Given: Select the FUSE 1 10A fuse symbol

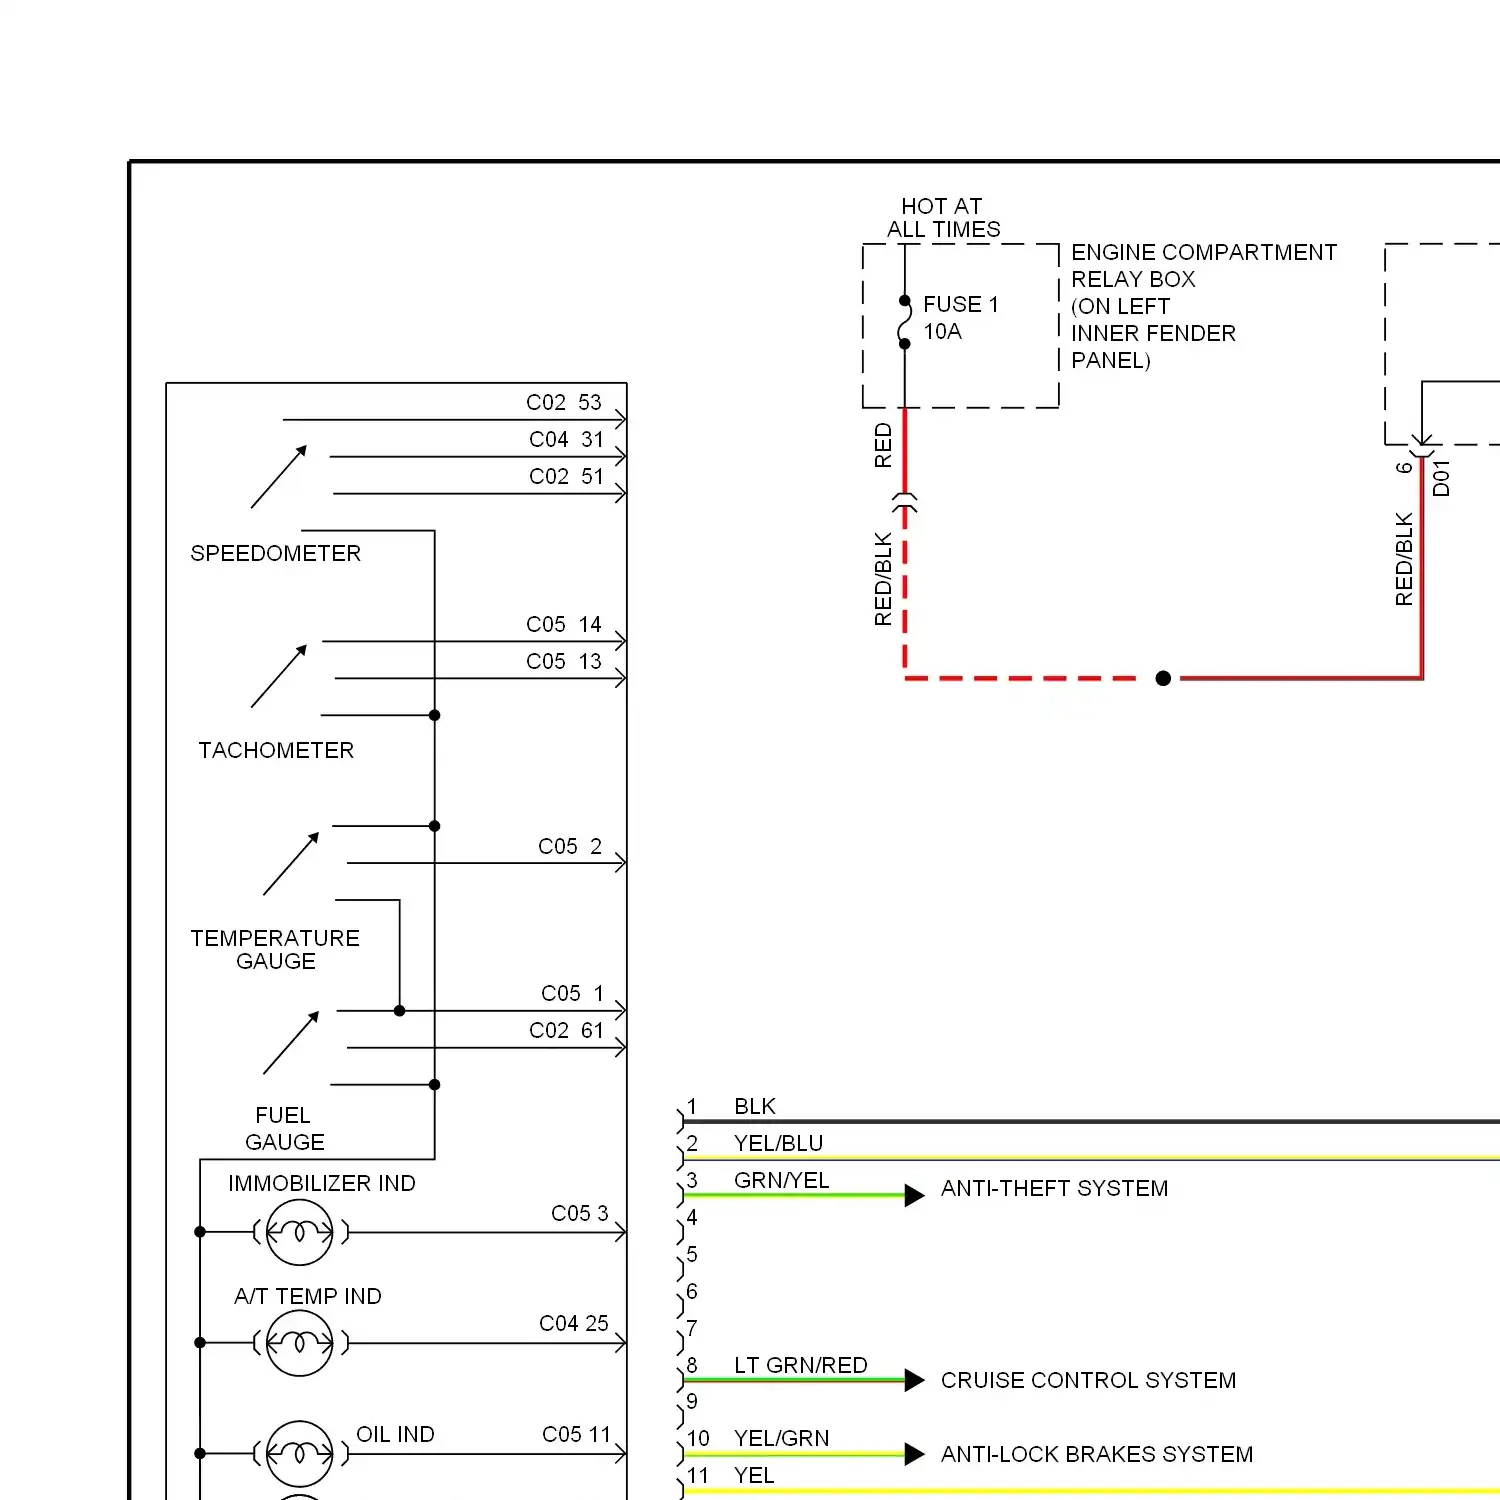Looking at the screenshot, I should [905, 322].
